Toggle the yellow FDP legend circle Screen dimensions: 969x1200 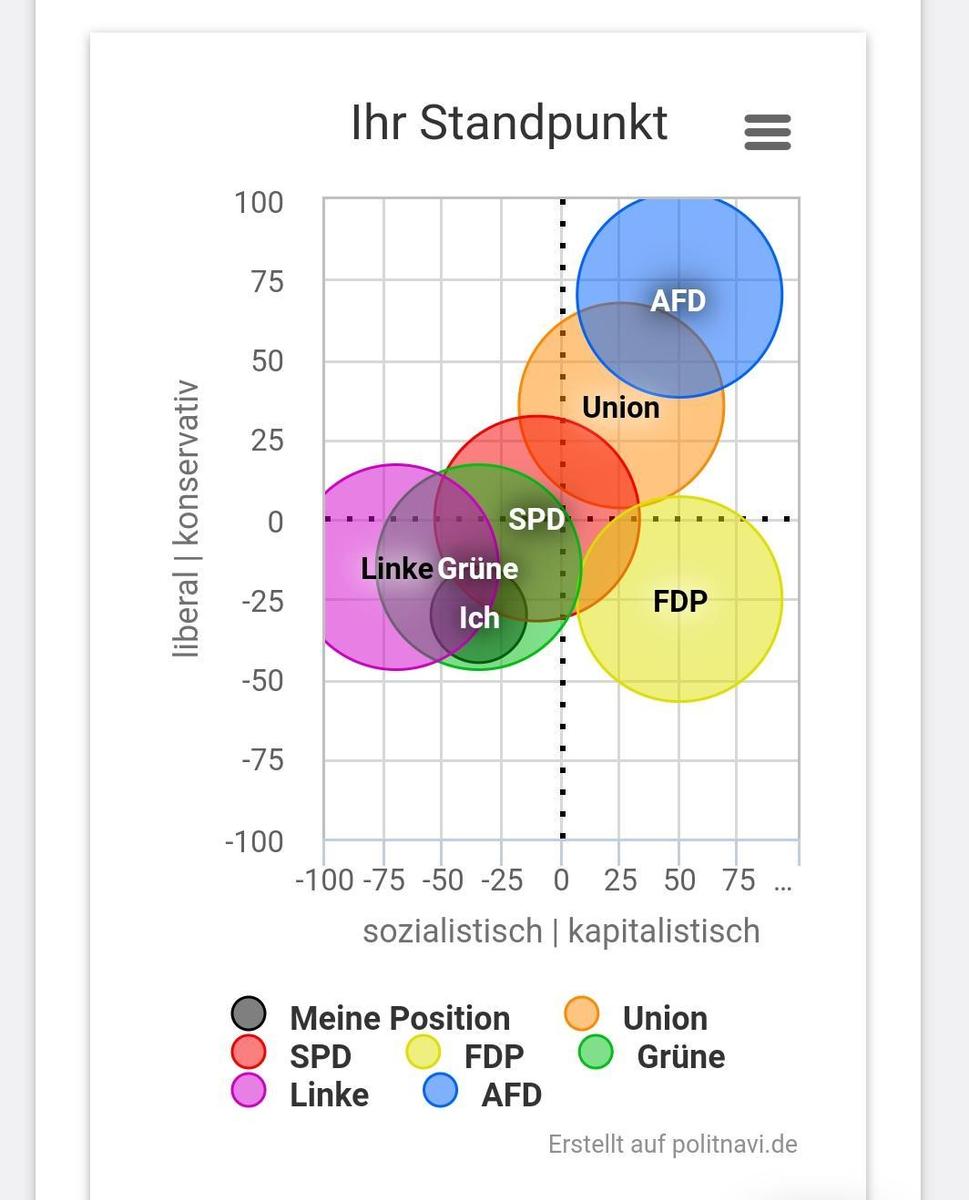click(423, 1052)
